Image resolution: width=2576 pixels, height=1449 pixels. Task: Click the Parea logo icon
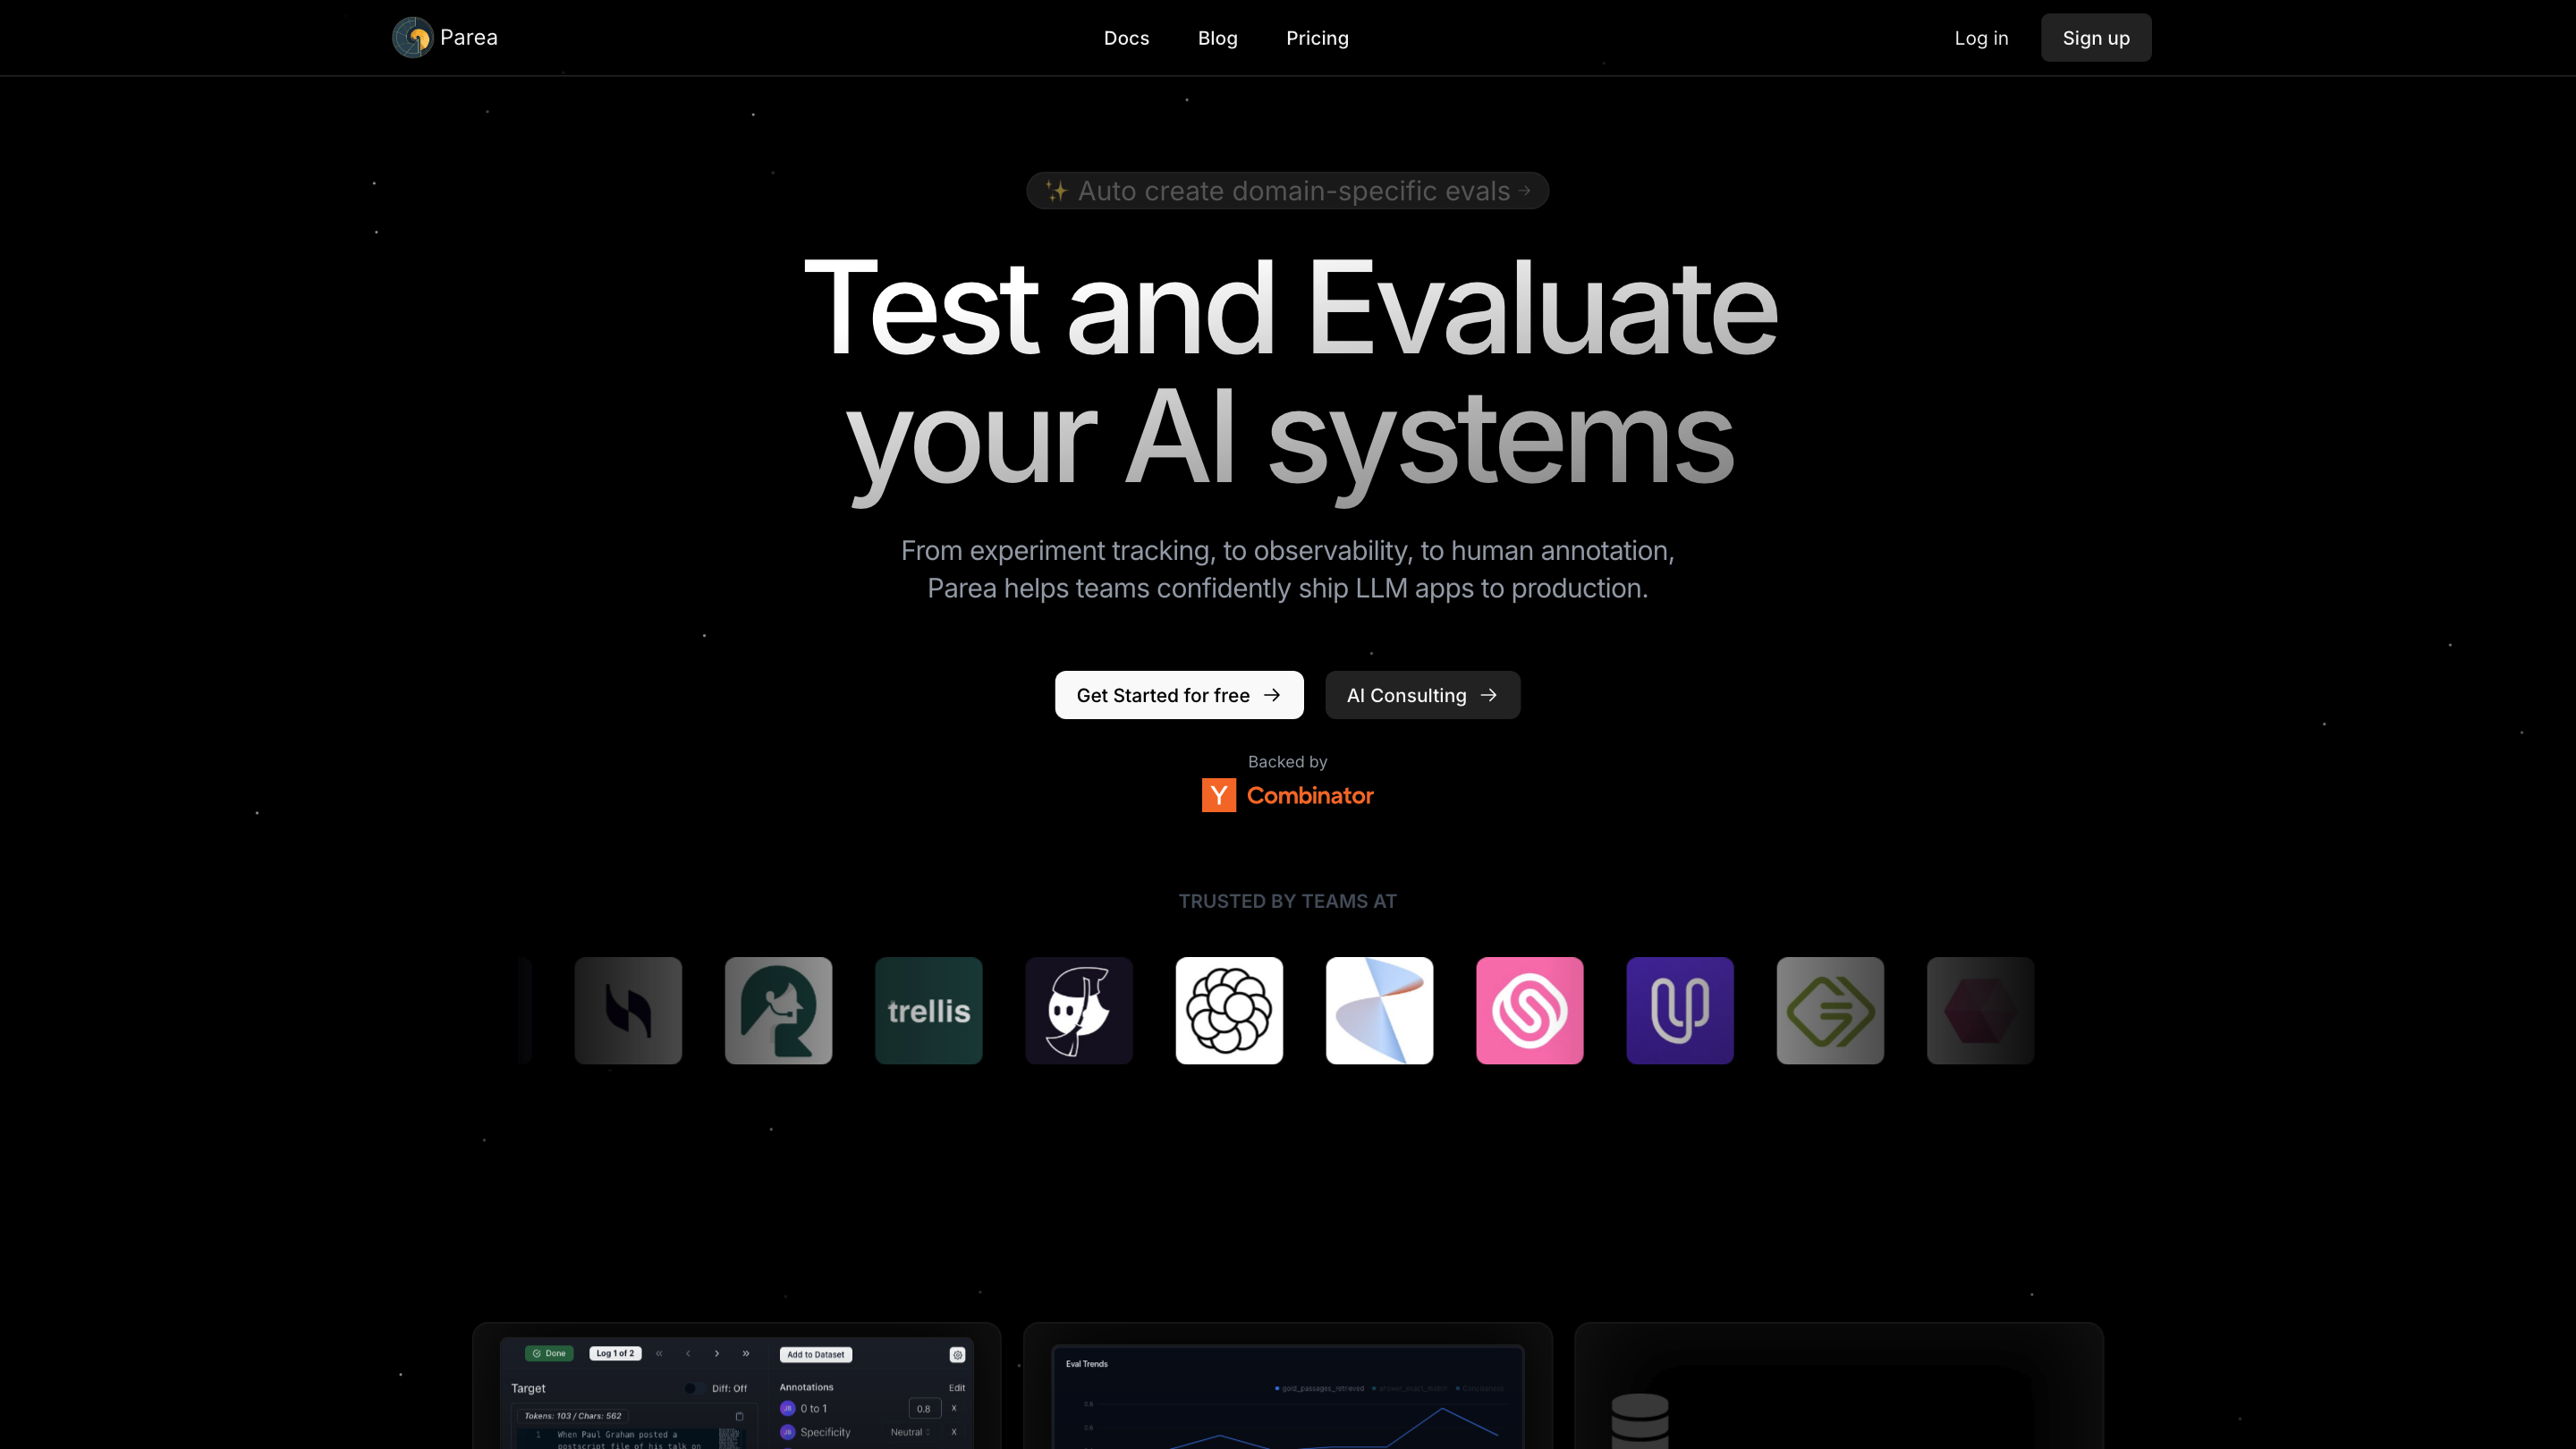click(412, 38)
